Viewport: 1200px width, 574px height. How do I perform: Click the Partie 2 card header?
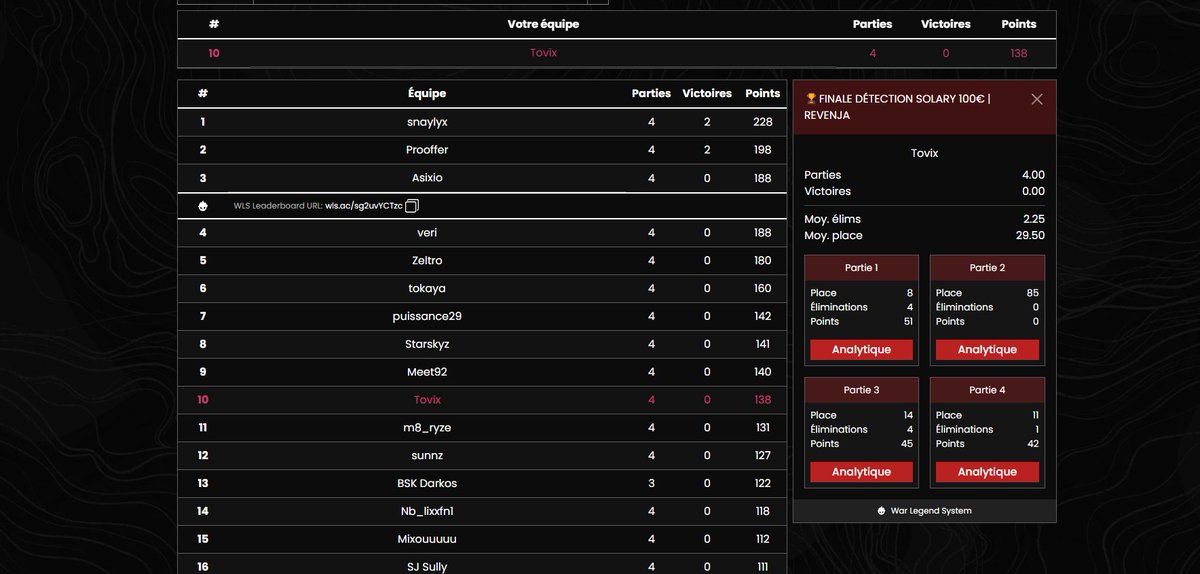coord(987,268)
